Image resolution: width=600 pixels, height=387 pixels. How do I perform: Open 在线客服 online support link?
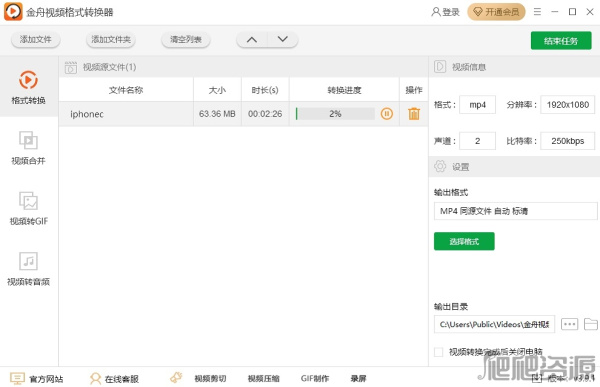114,379
